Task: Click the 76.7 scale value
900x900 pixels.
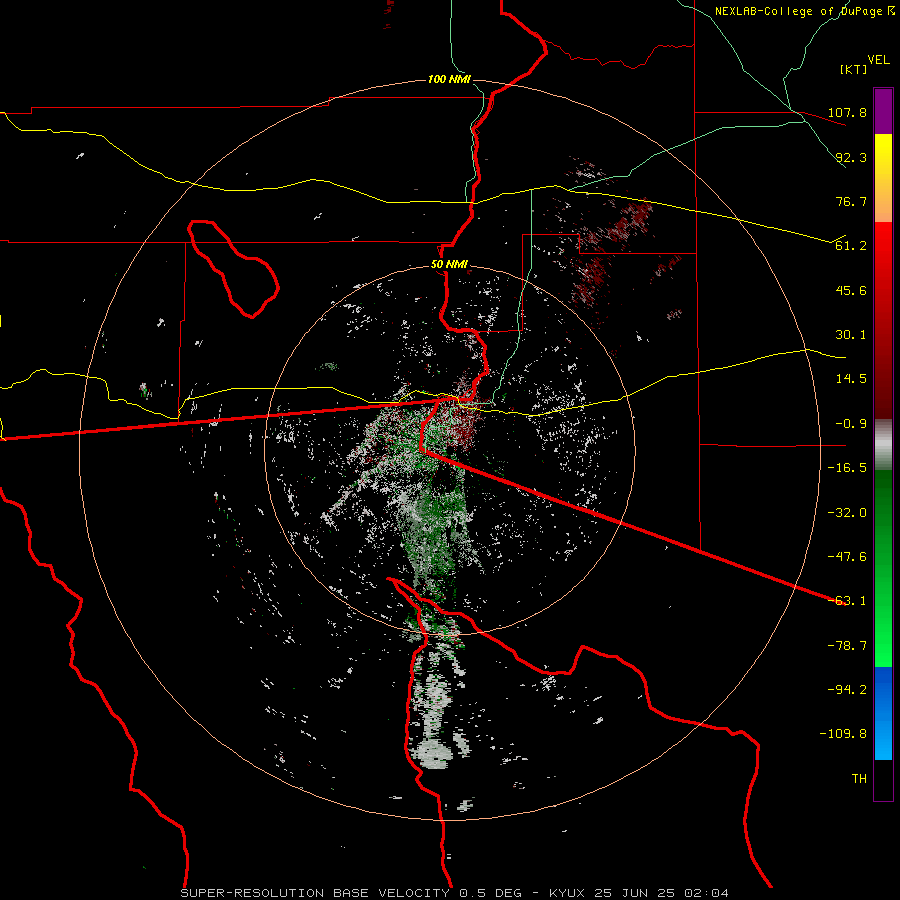Action: (851, 201)
